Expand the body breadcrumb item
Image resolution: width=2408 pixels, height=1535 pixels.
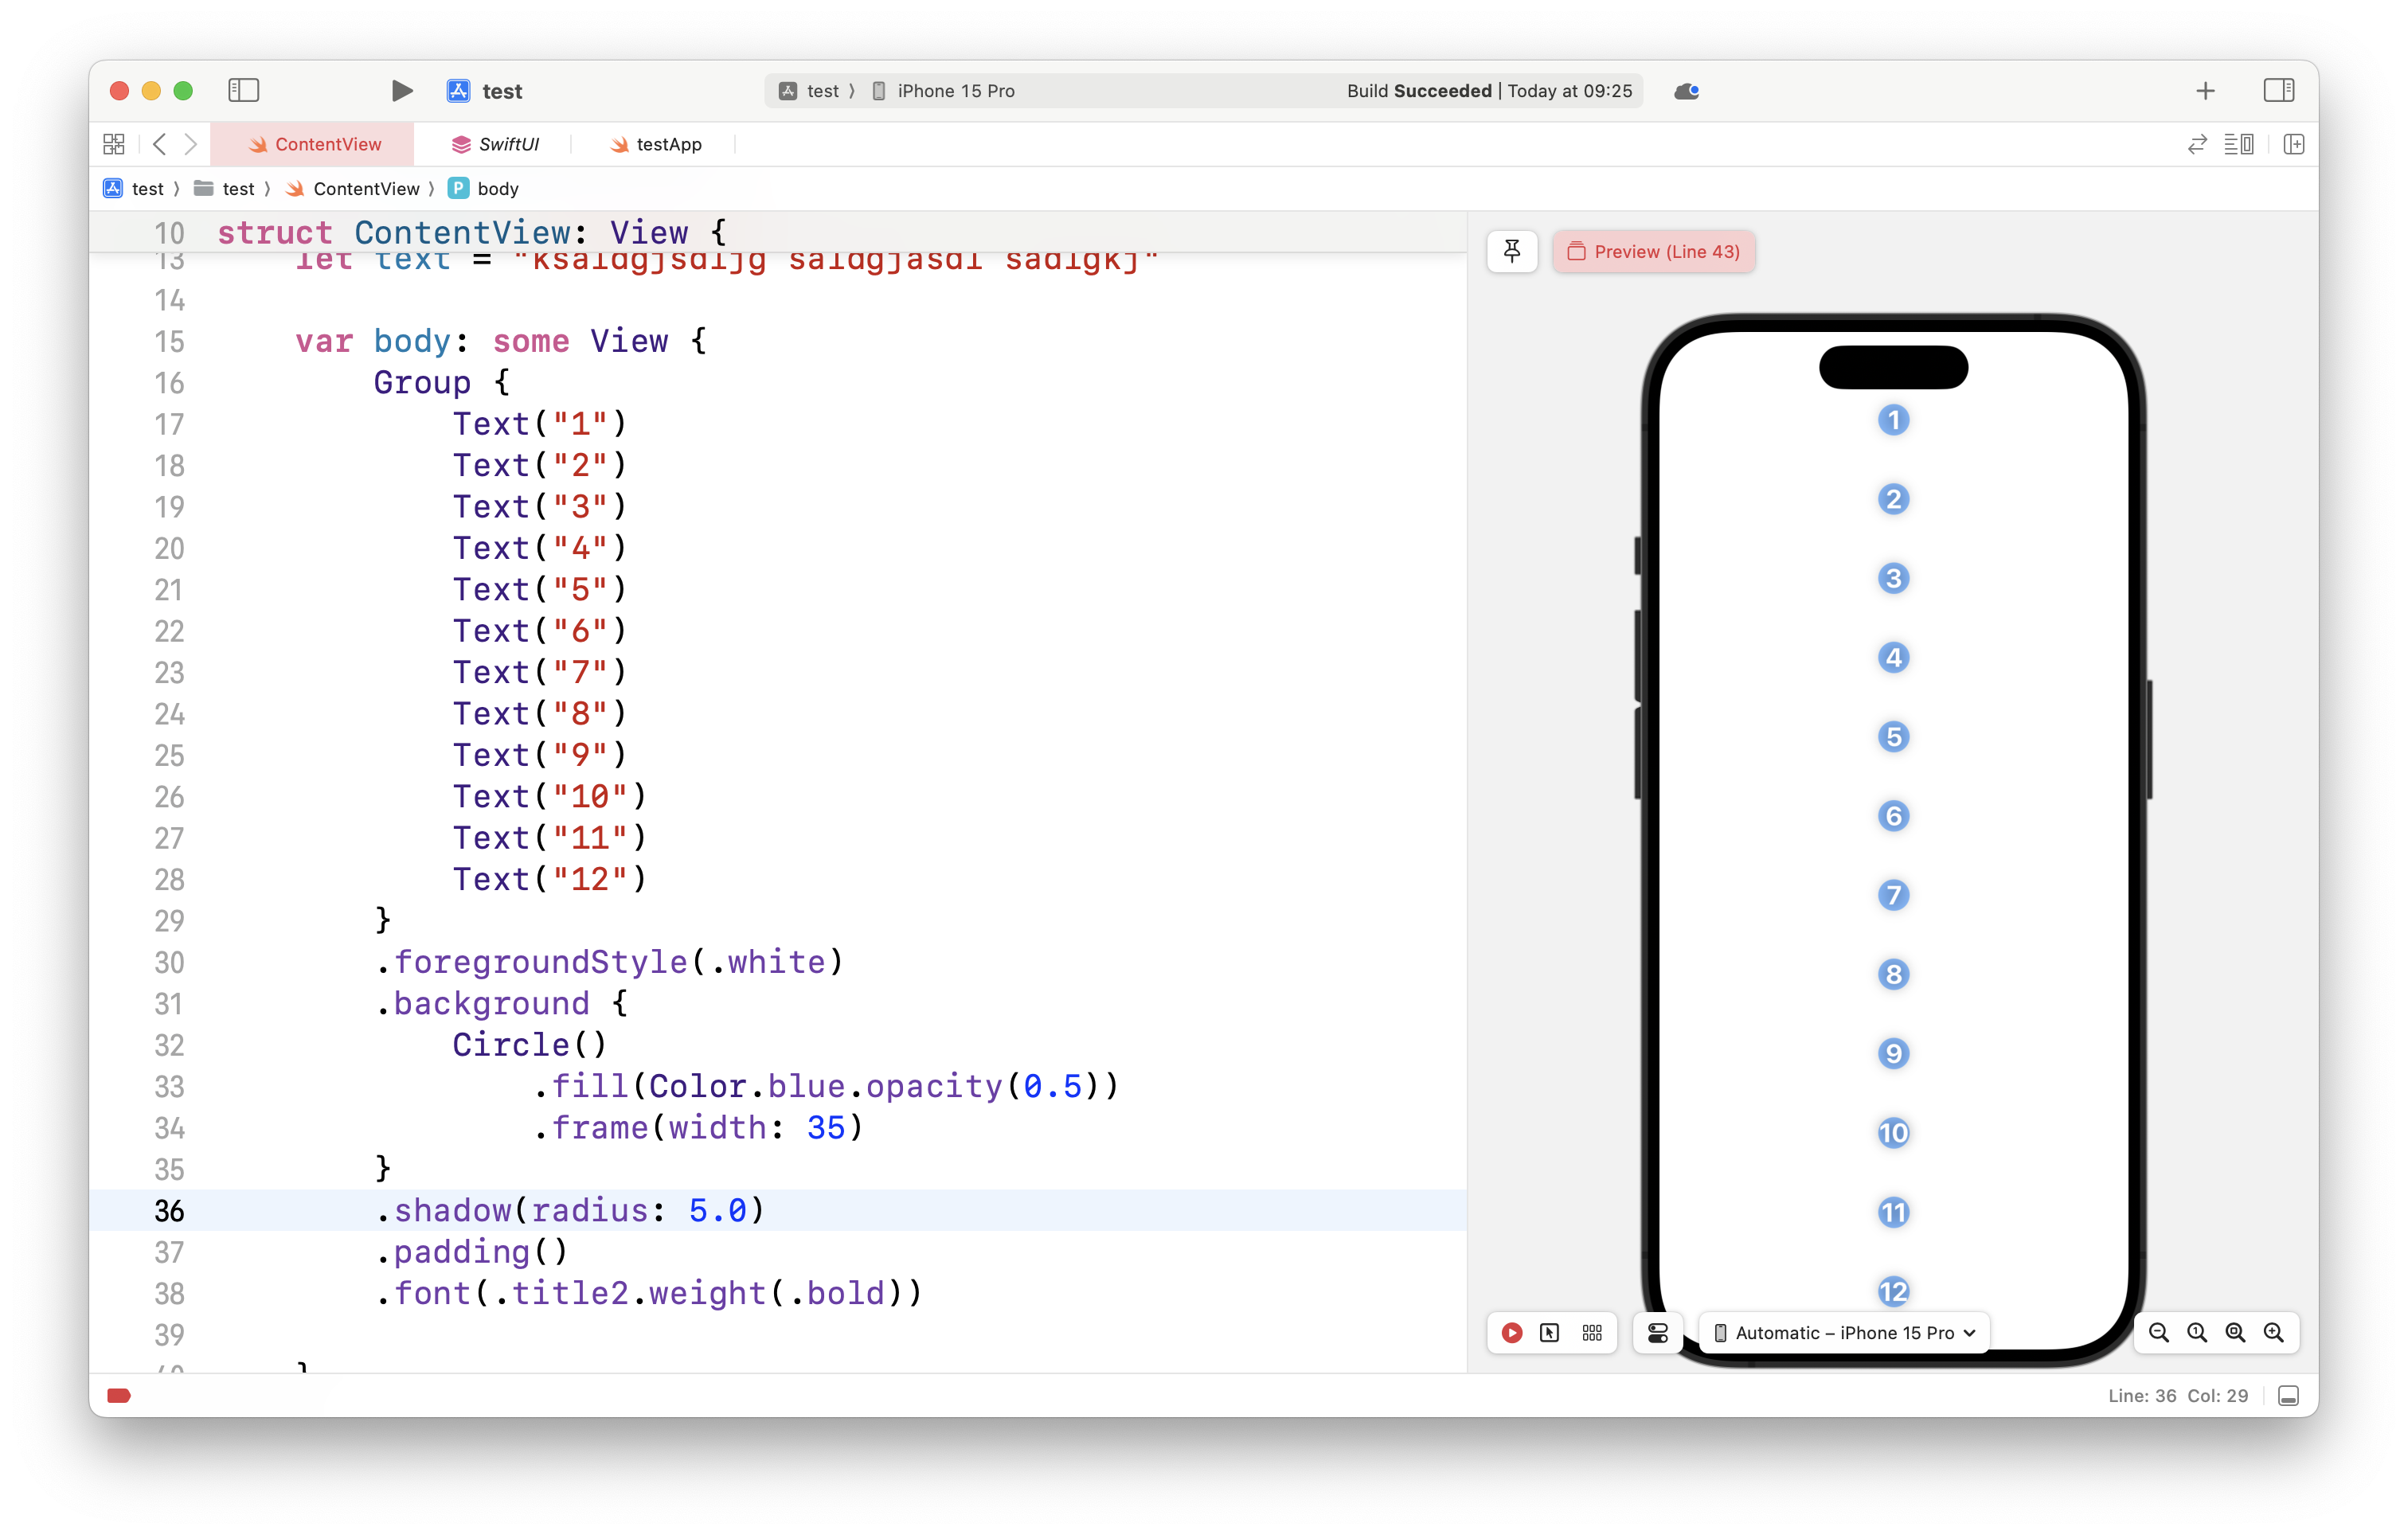pyautogui.click(x=500, y=188)
